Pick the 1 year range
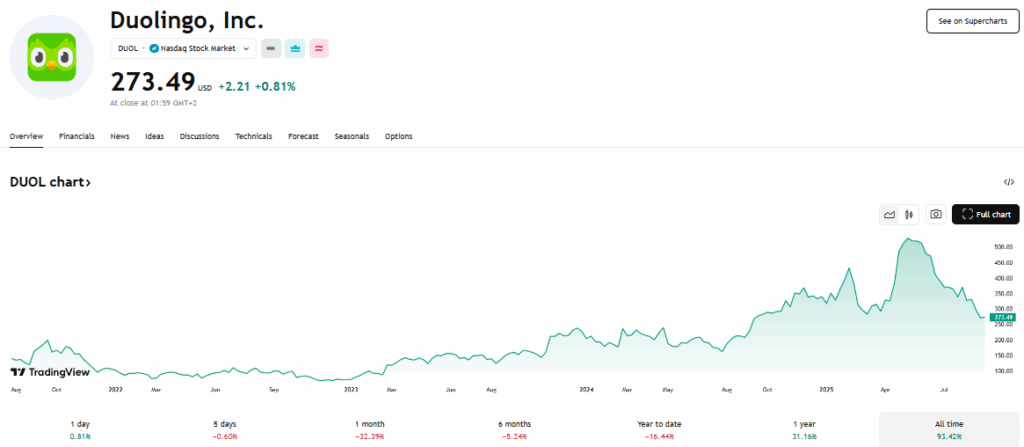The height and width of the screenshot is (447, 1024). click(804, 429)
